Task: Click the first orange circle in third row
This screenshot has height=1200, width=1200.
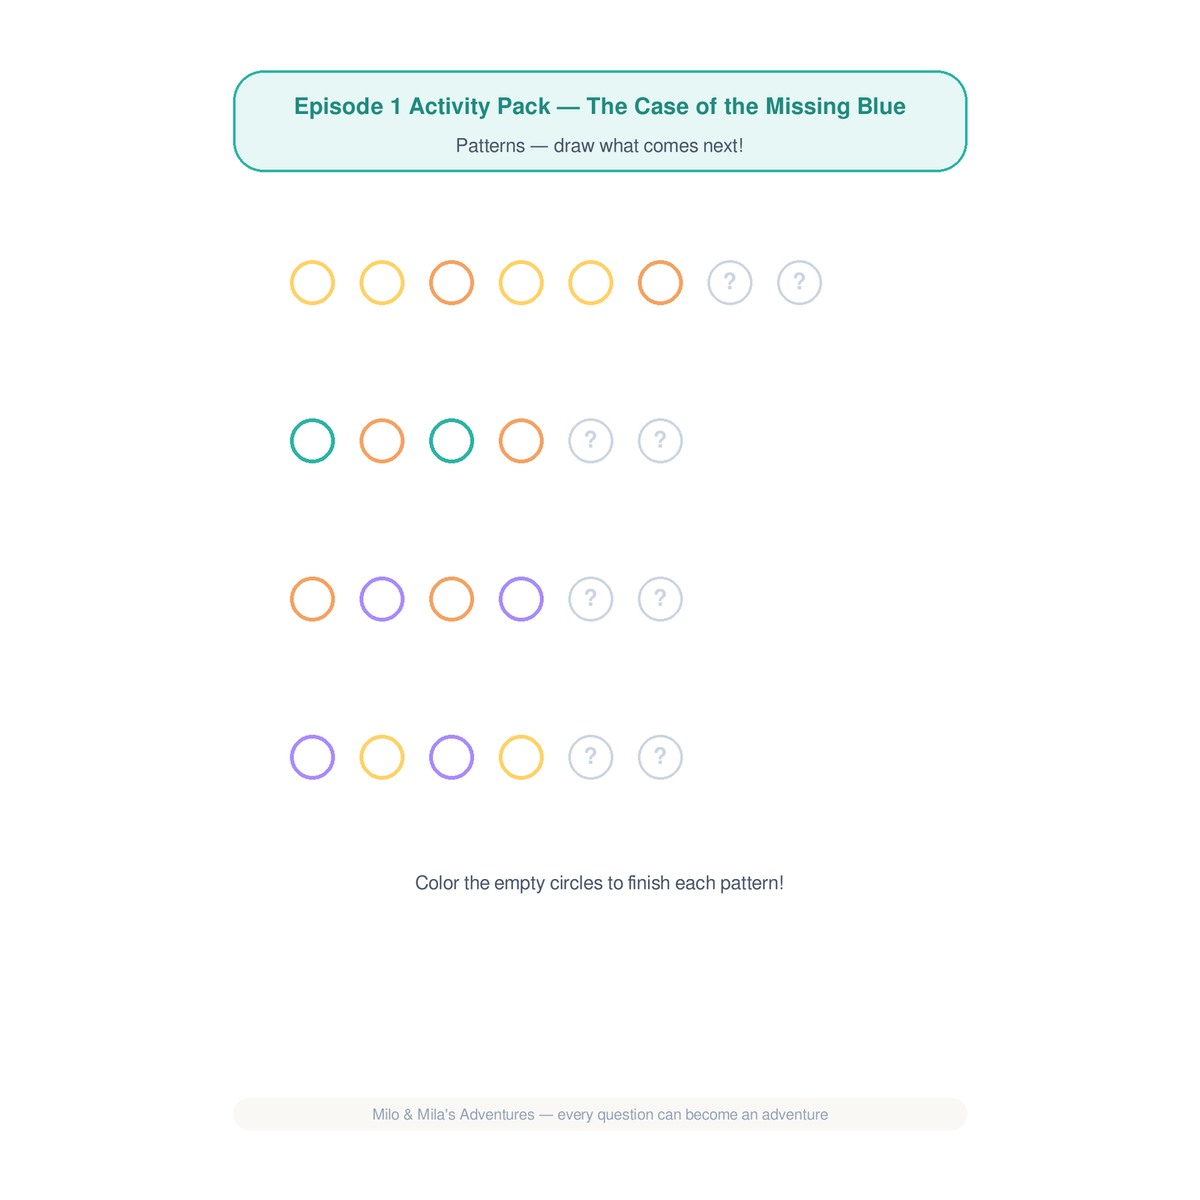Action: 312,599
